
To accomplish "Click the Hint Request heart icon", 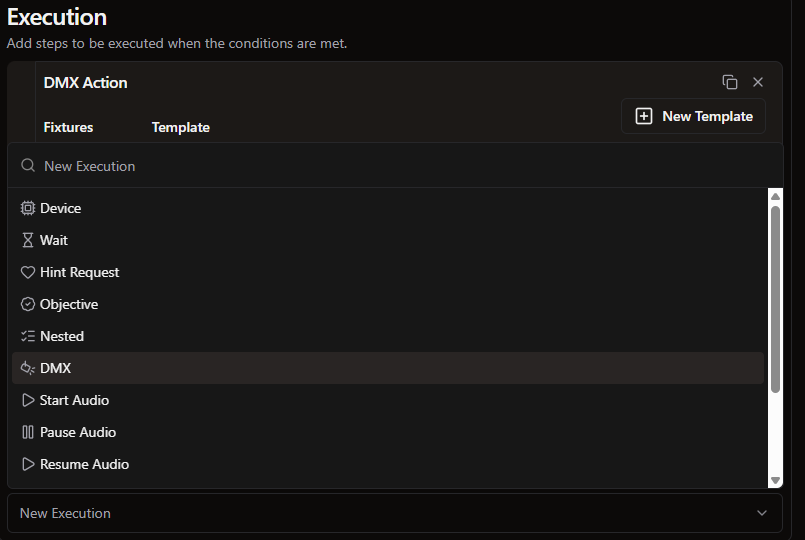I will click(28, 272).
